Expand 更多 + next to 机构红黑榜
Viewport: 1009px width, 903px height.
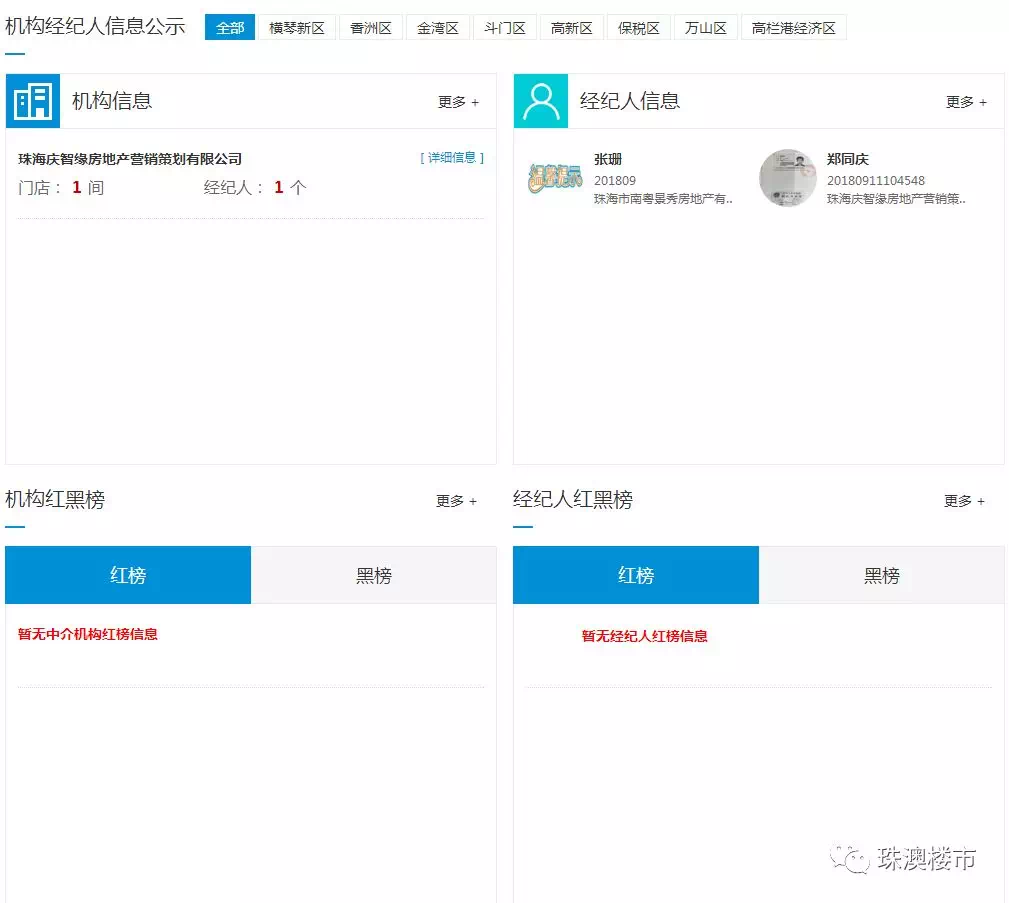[456, 501]
